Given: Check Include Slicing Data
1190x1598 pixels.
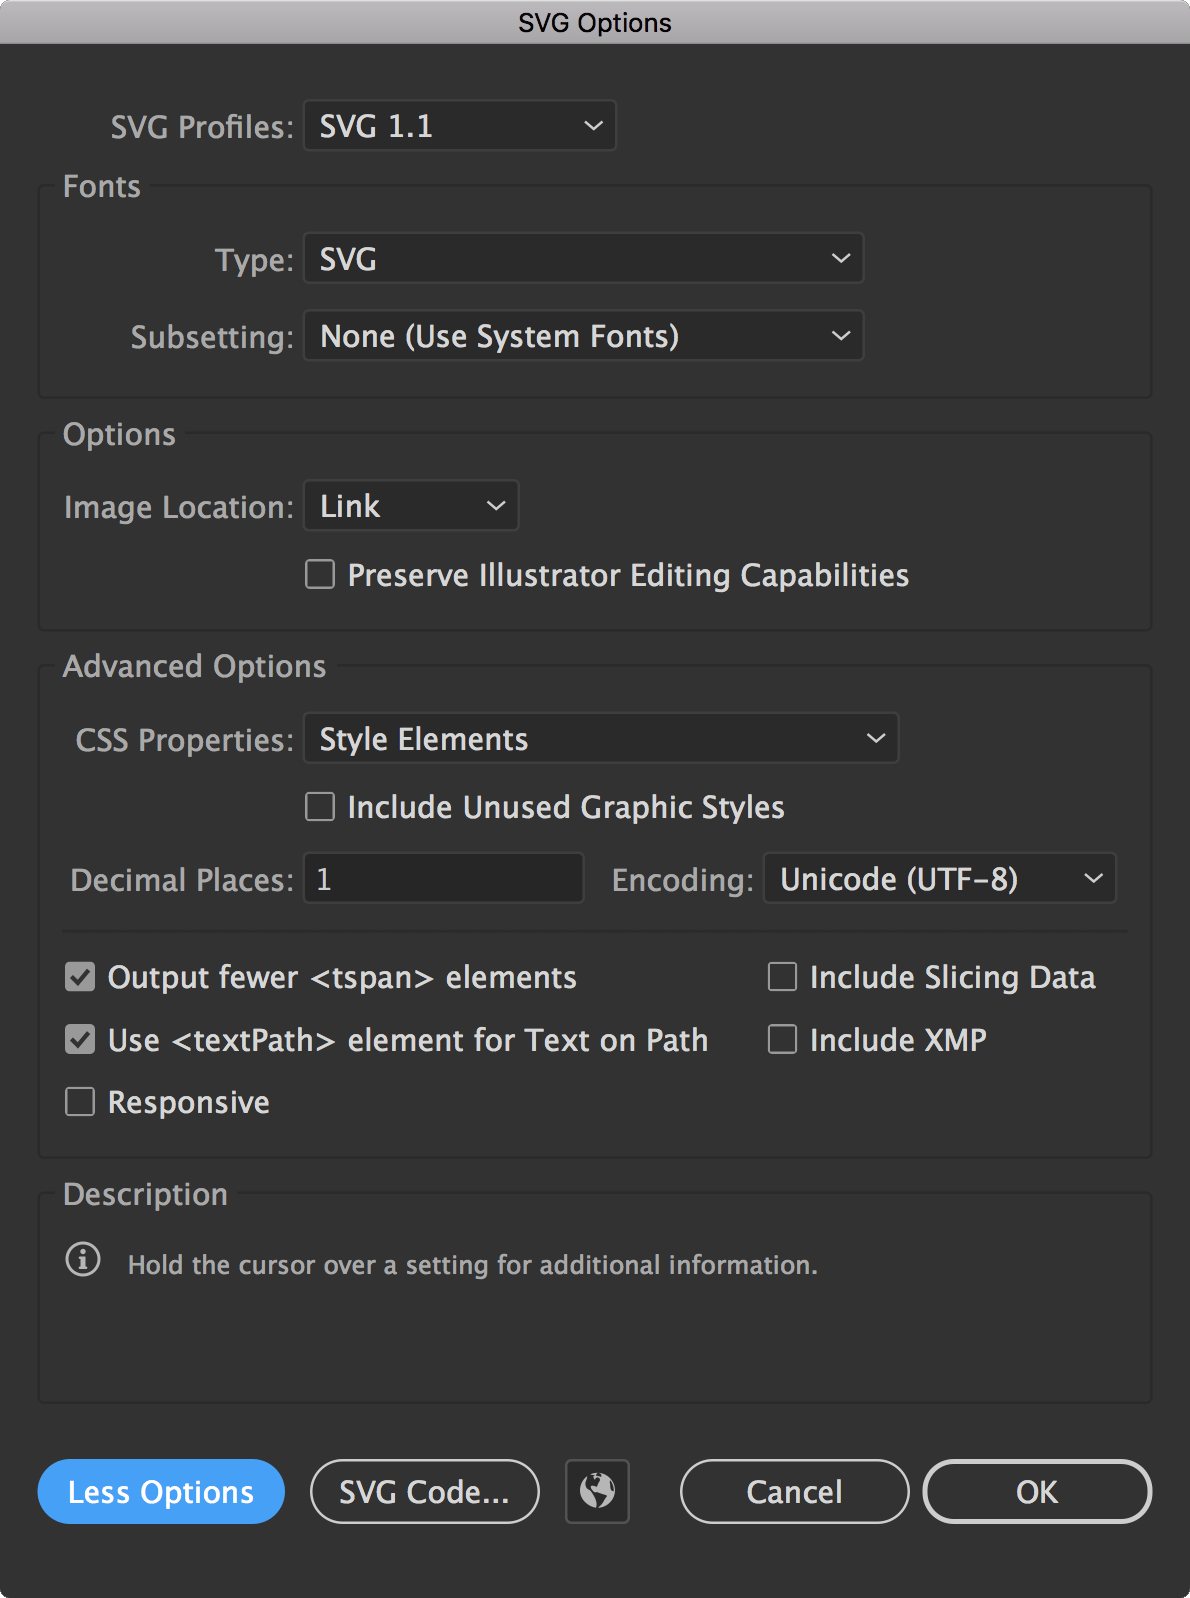Looking at the screenshot, I should [x=782, y=977].
